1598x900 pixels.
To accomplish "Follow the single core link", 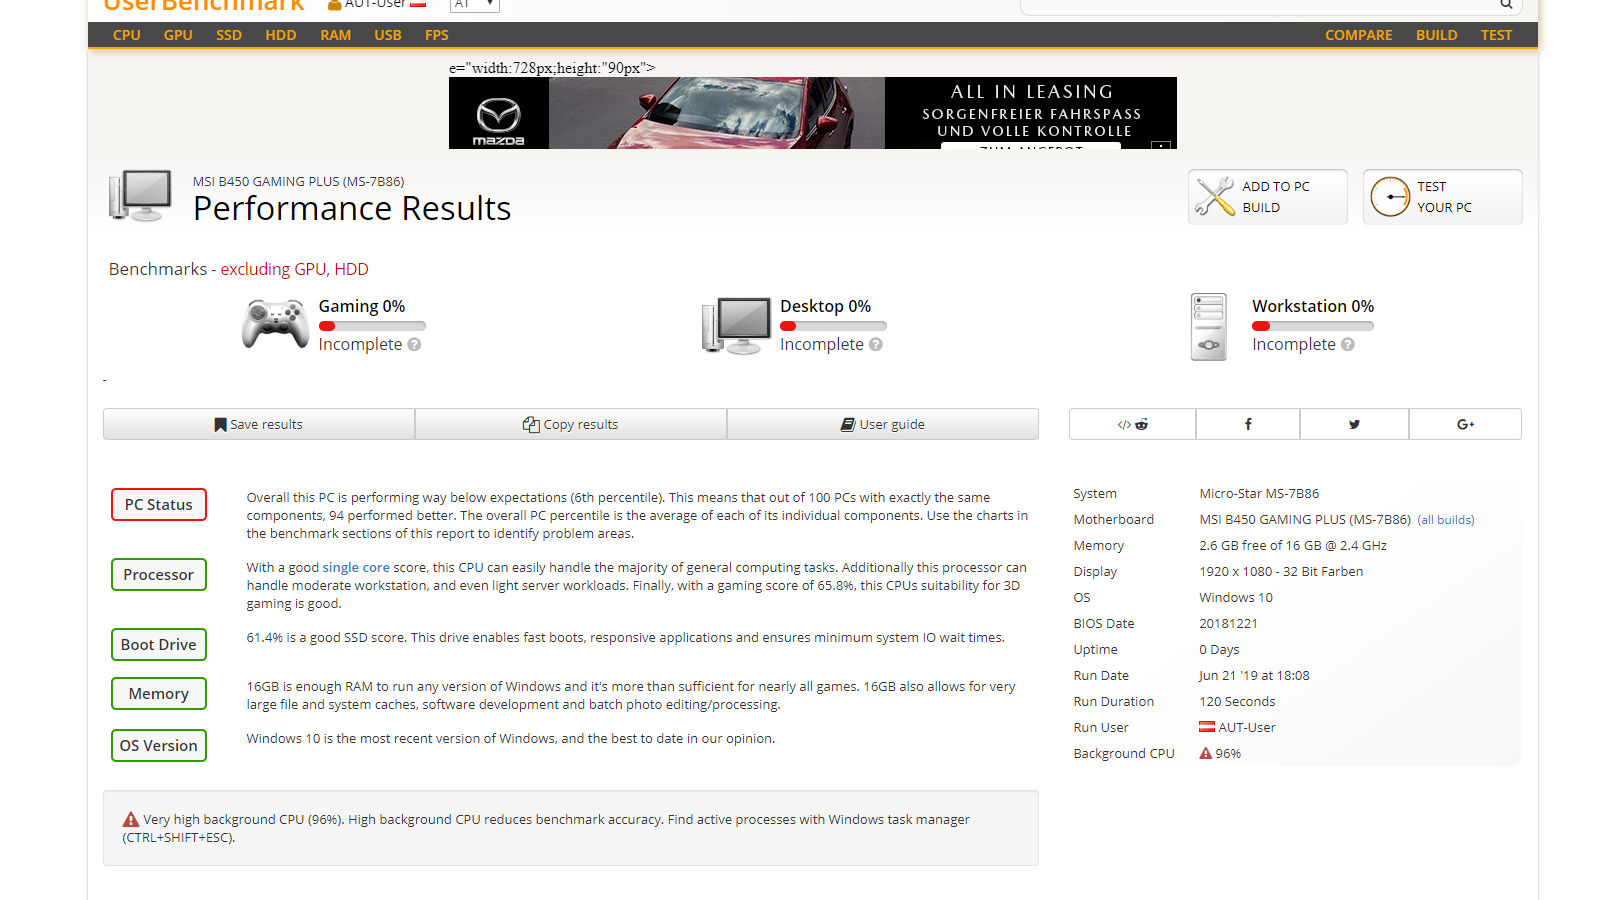I will 356,567.
